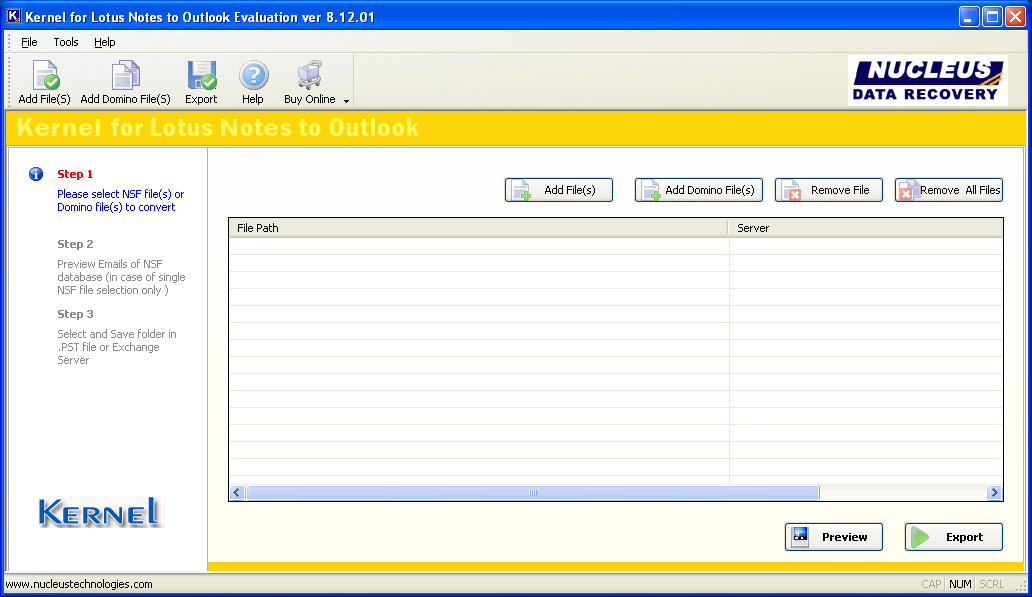Click the Step 3 heading
This screenshot has height=597, width=1032.
coord(75,315)
